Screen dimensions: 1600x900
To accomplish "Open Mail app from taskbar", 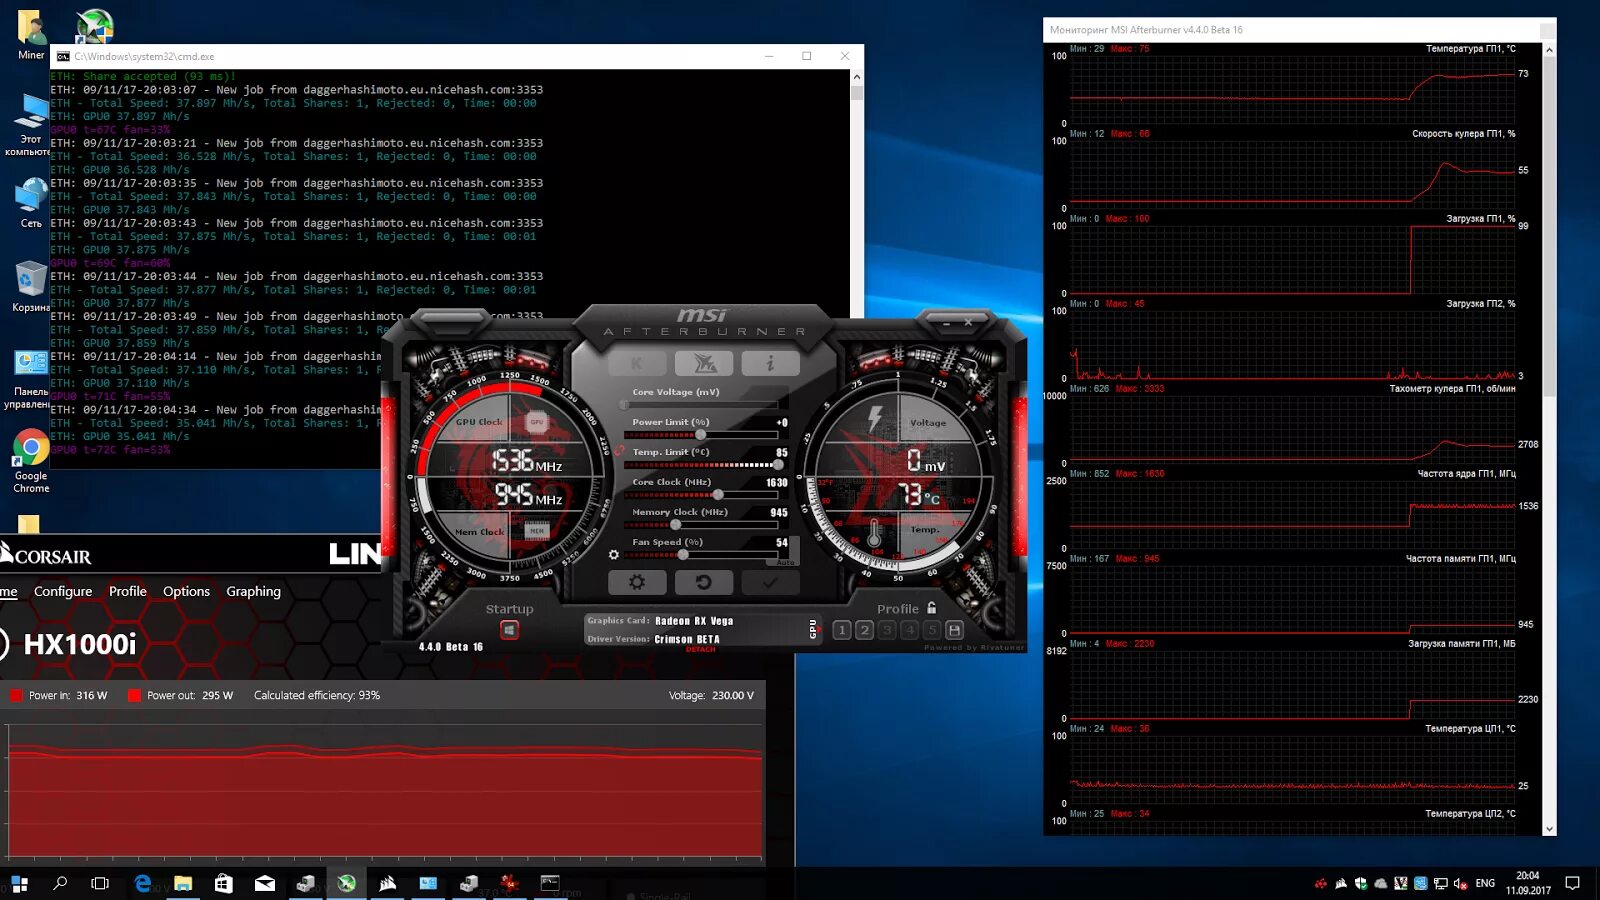I will (265, 884).
